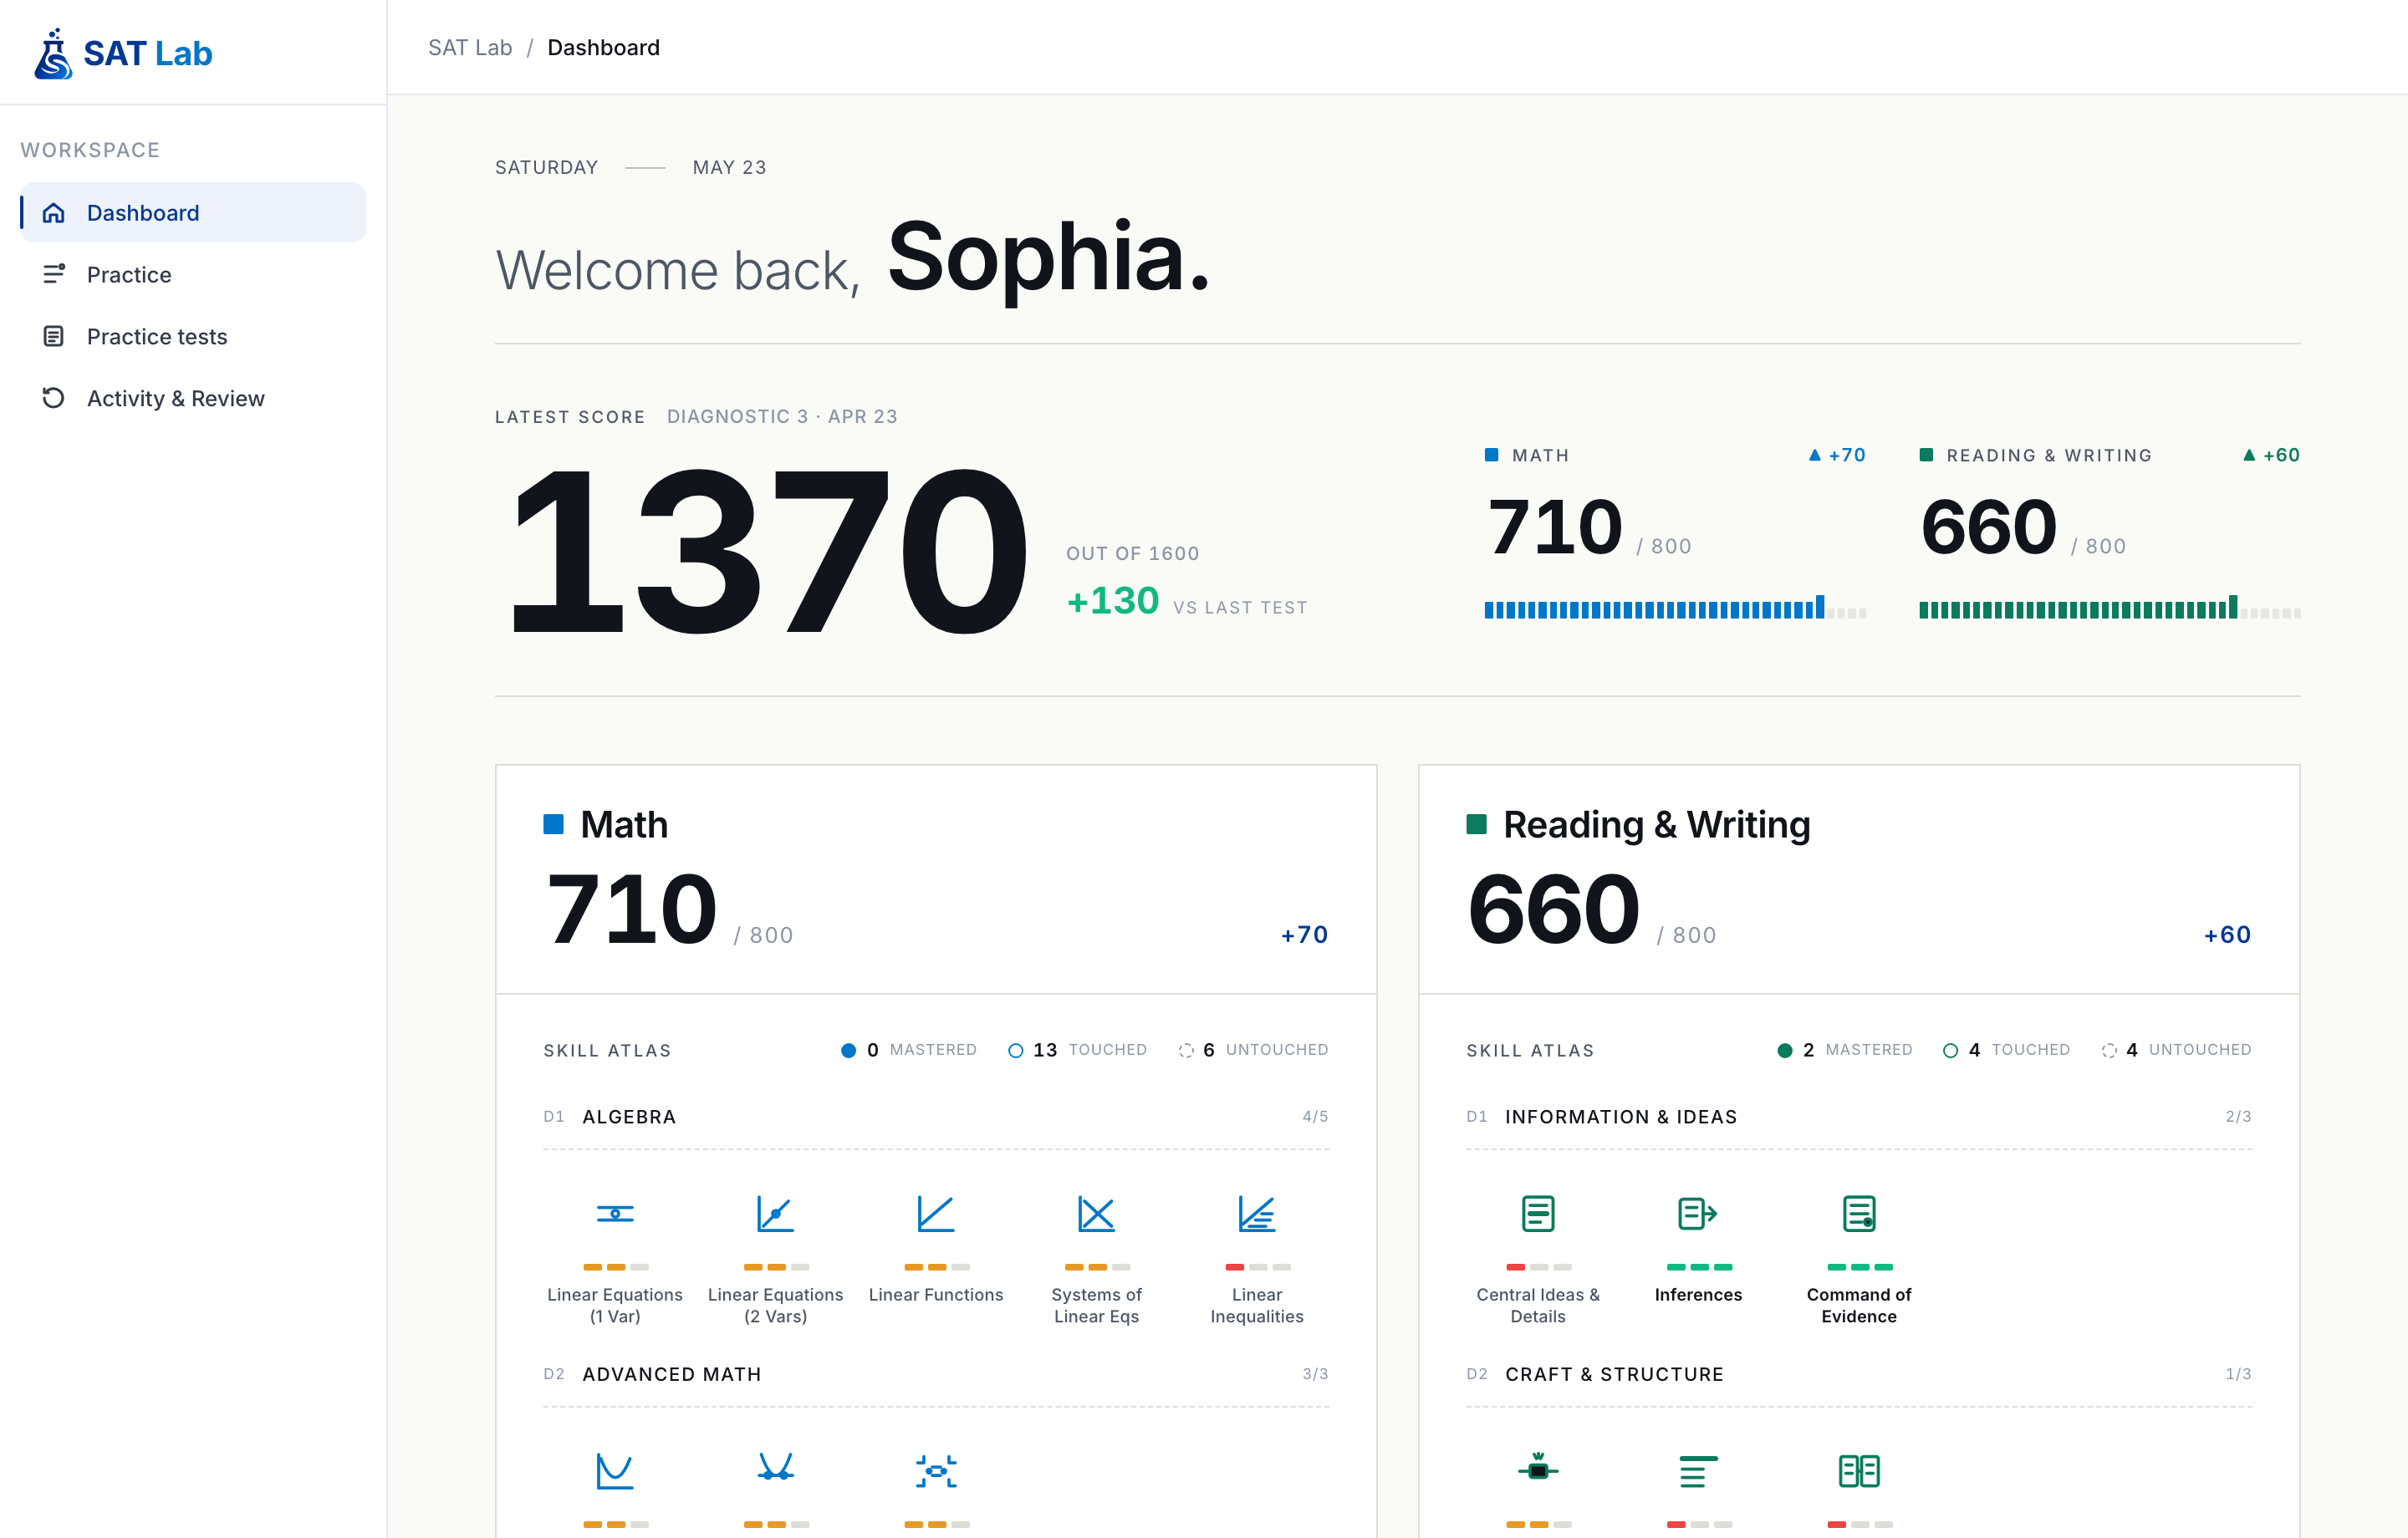2408x1538 pixels.
Task: Click Reading & Writing card +60 change
Action: click(2227, 934)
